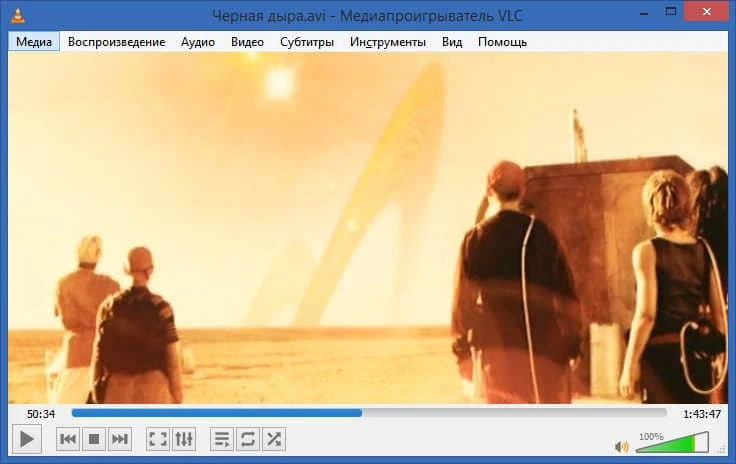The width and height of the screenshot is (736, 464).
Task: Open the Инструменты menu
Action: [x=388, y=42]
